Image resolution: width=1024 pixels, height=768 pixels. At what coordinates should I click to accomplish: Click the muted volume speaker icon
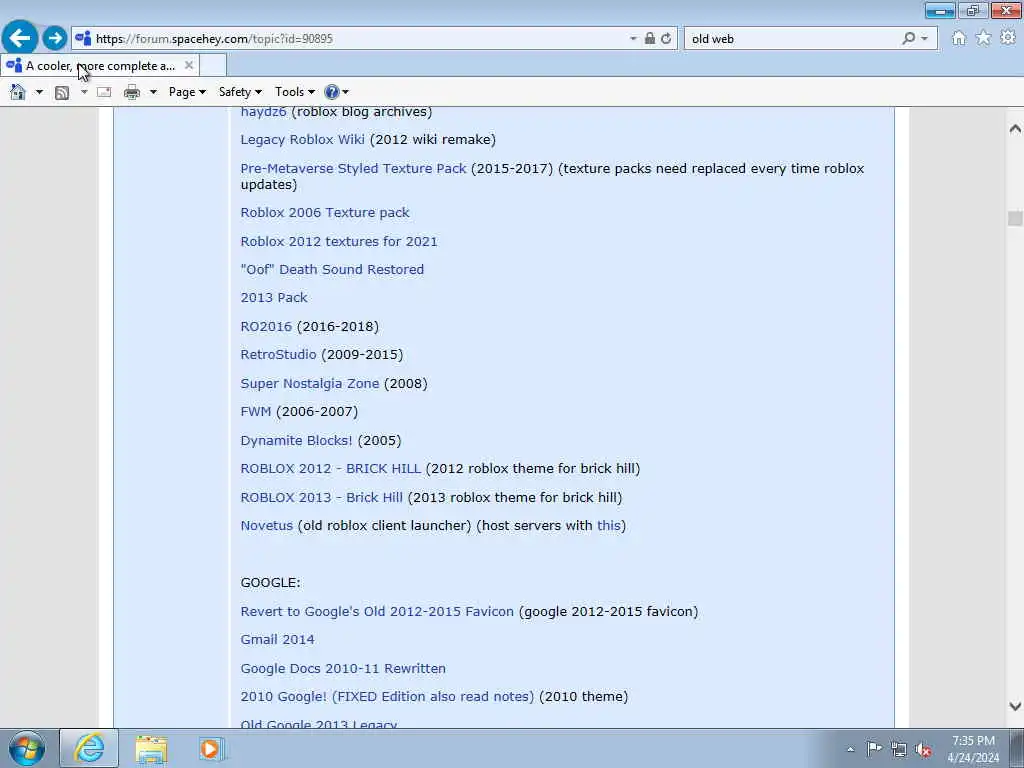click(923, 749)
